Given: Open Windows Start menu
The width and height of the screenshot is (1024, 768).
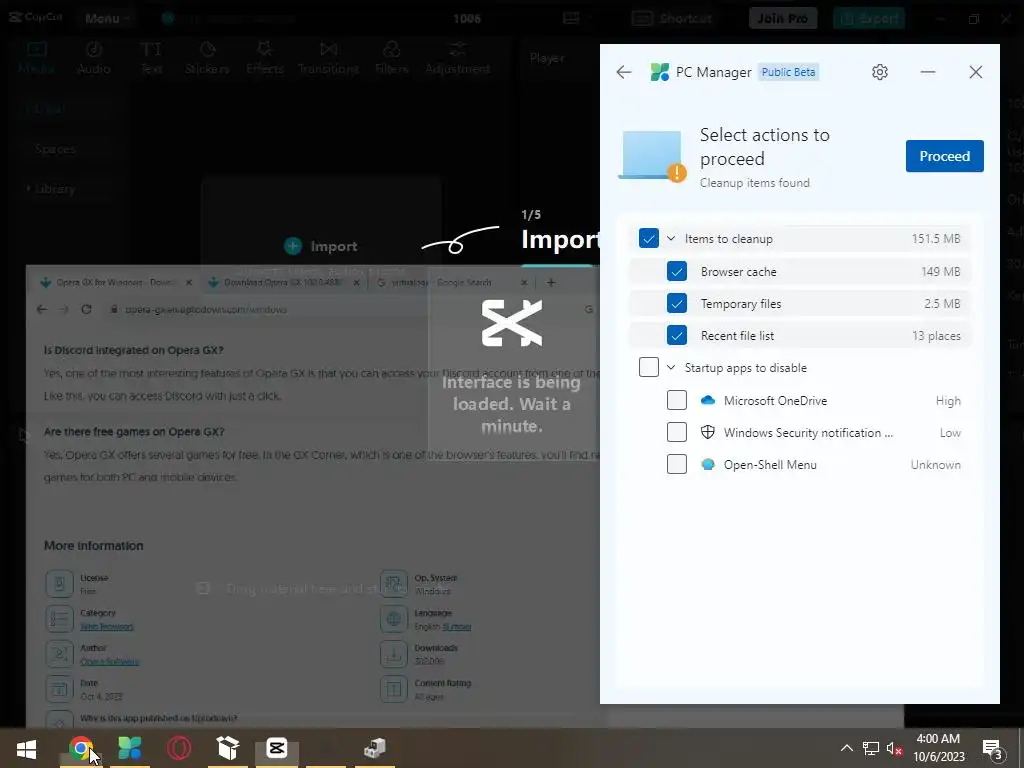Looking at the screenshot, I should coord(27,748).
